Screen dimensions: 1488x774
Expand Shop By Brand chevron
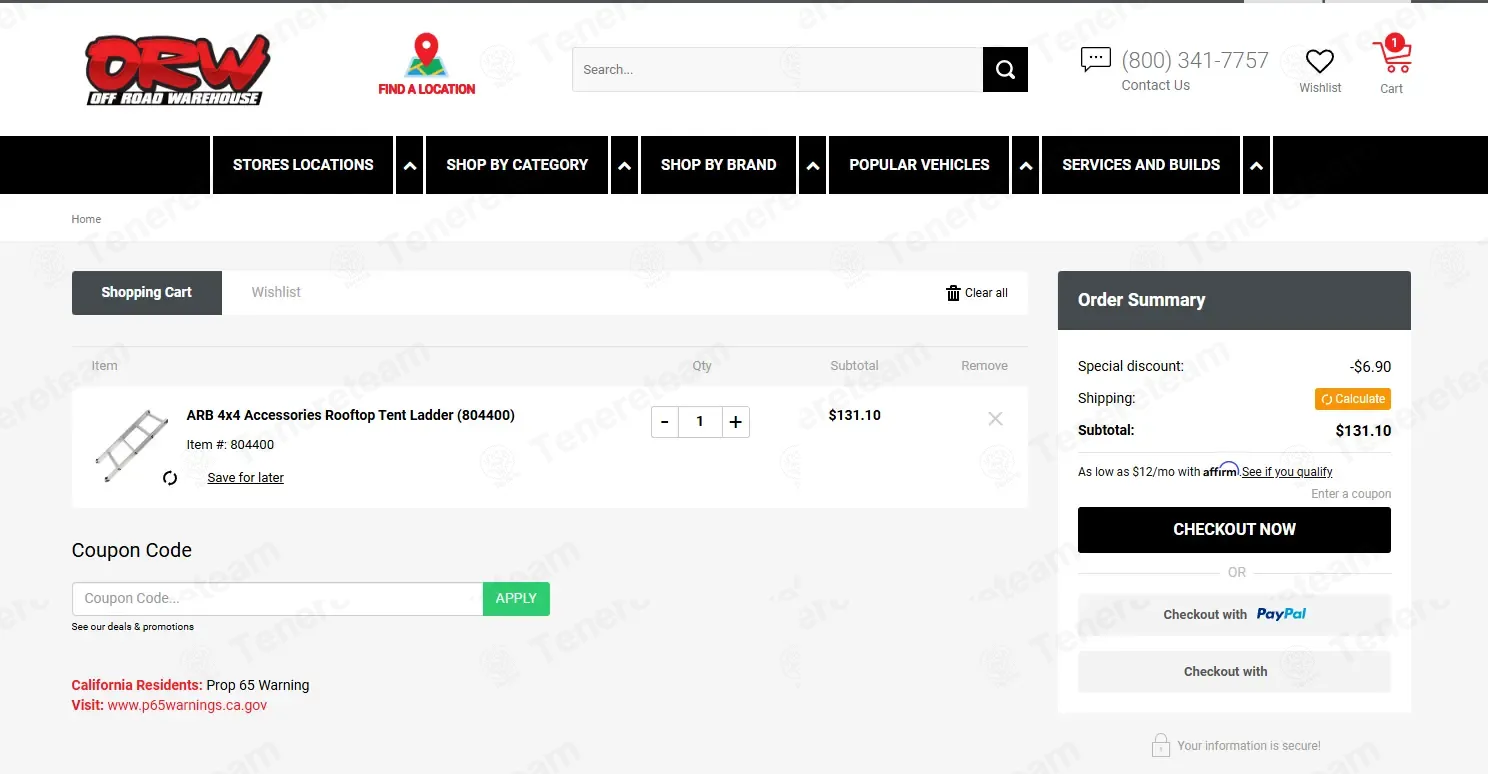click(813, 165)
